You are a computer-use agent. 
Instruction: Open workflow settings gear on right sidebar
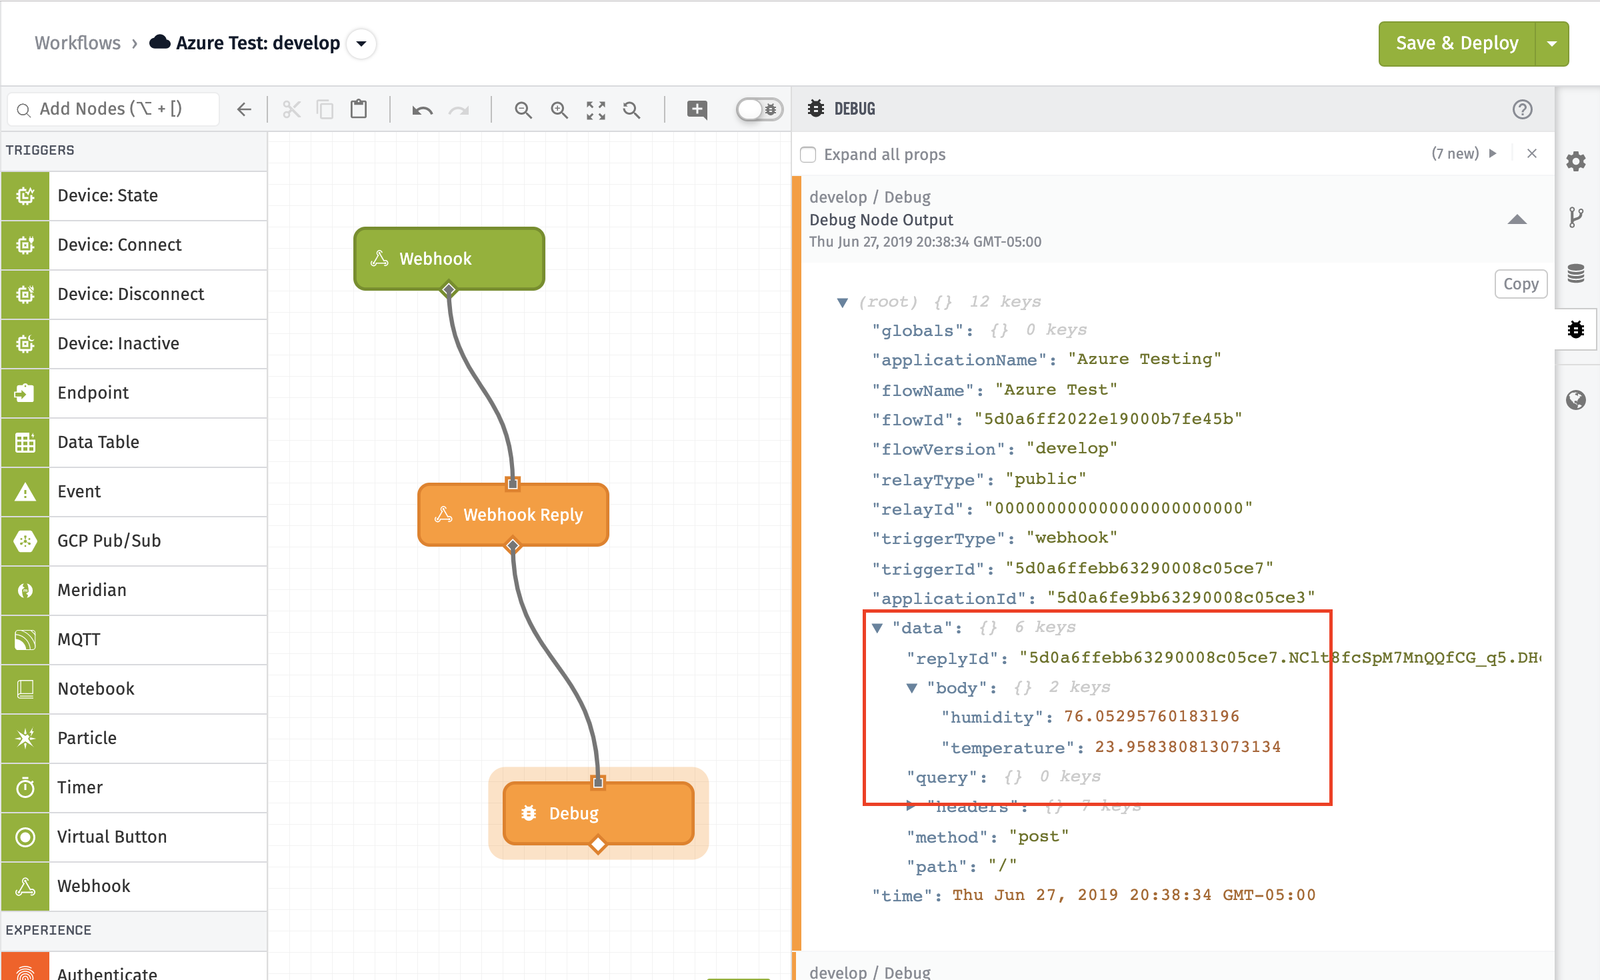pos(1575,161)
